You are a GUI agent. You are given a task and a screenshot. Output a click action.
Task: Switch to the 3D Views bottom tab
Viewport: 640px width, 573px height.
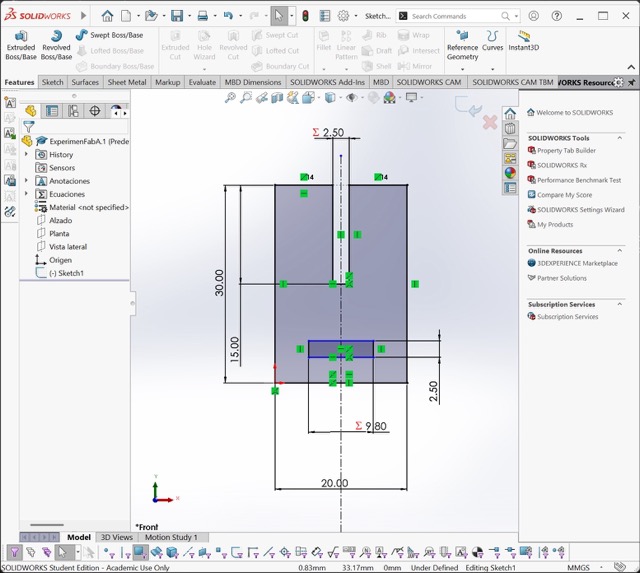coord(116,537)
